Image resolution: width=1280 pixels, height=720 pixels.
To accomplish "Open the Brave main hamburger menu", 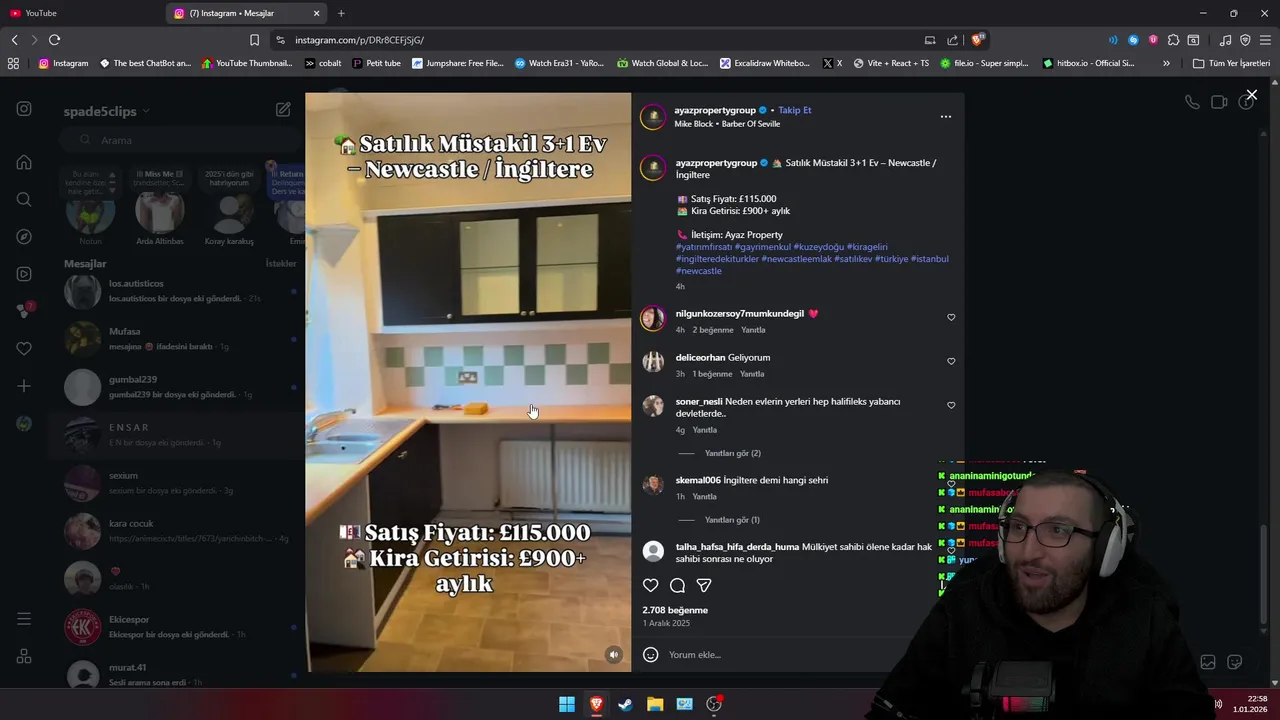I will point(1265,40).
